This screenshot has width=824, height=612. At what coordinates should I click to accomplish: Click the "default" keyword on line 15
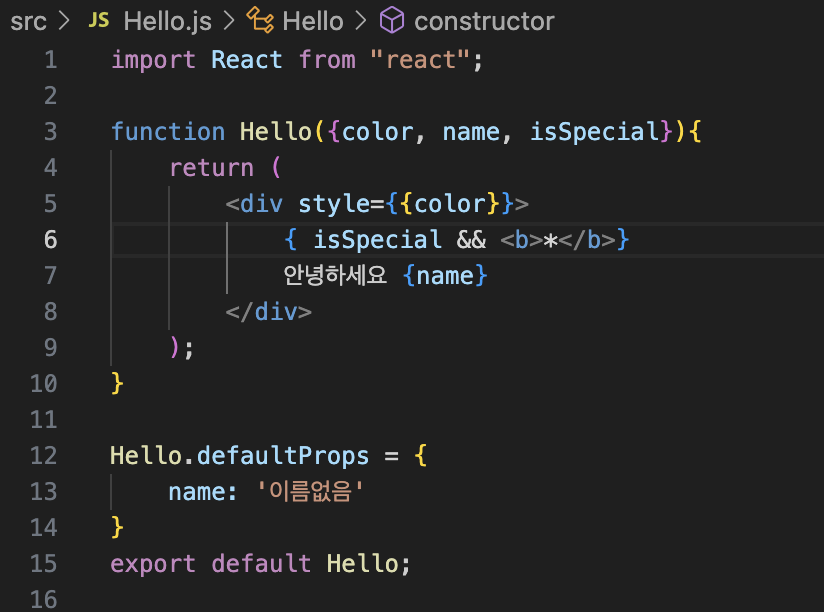click(x=261, y=564)
